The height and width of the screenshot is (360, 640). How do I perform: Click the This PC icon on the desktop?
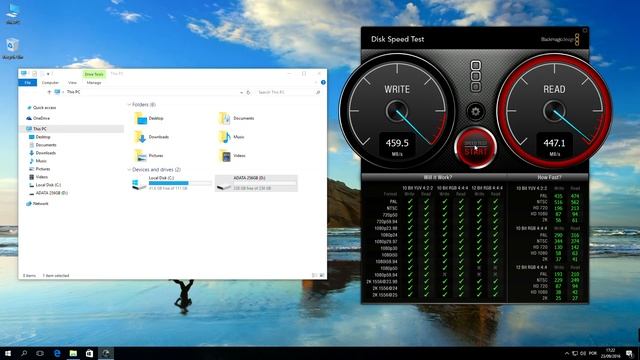coord(13,14)
